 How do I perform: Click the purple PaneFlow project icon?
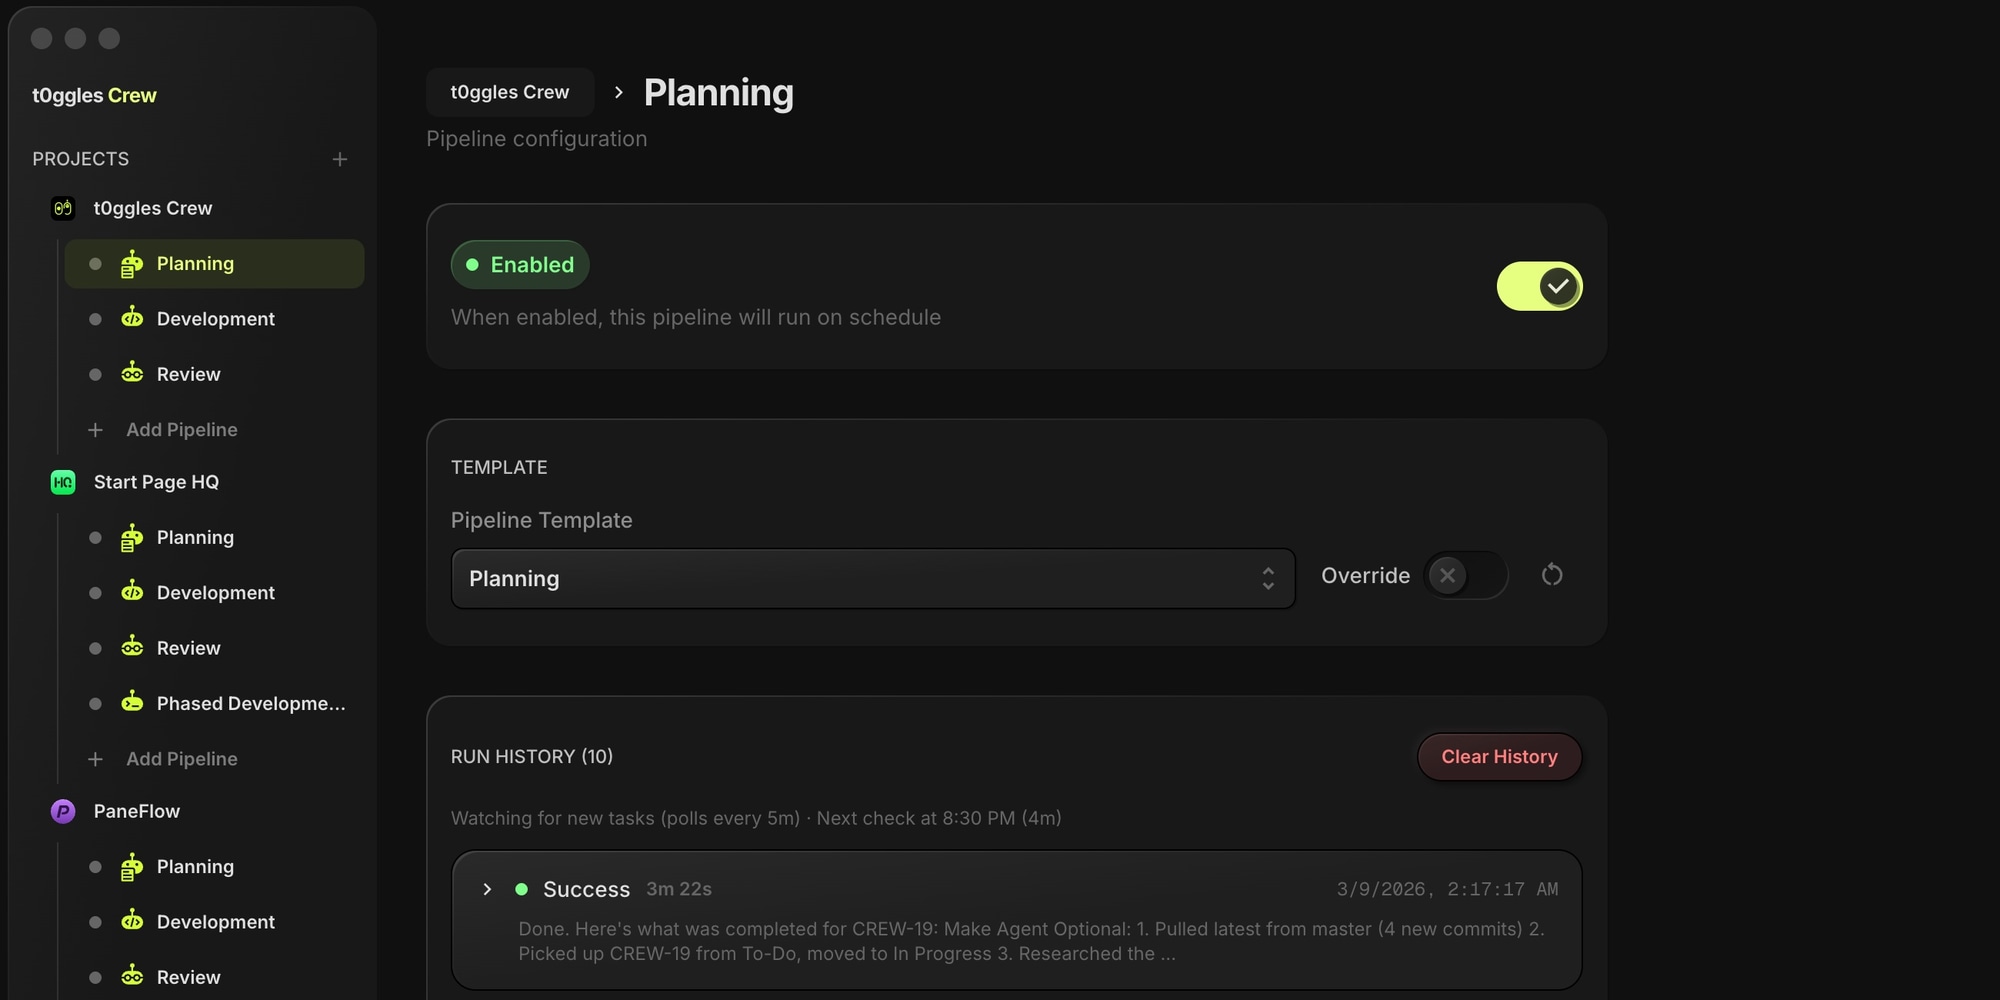[x=63, y=811]
